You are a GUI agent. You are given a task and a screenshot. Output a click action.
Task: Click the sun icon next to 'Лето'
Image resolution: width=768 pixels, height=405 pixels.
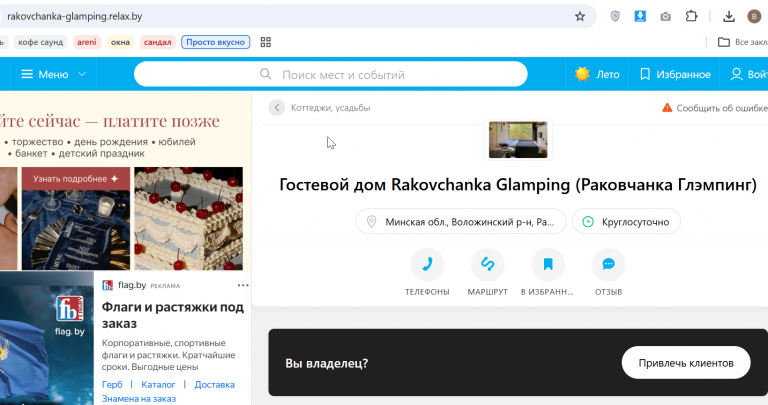(582, 74)
